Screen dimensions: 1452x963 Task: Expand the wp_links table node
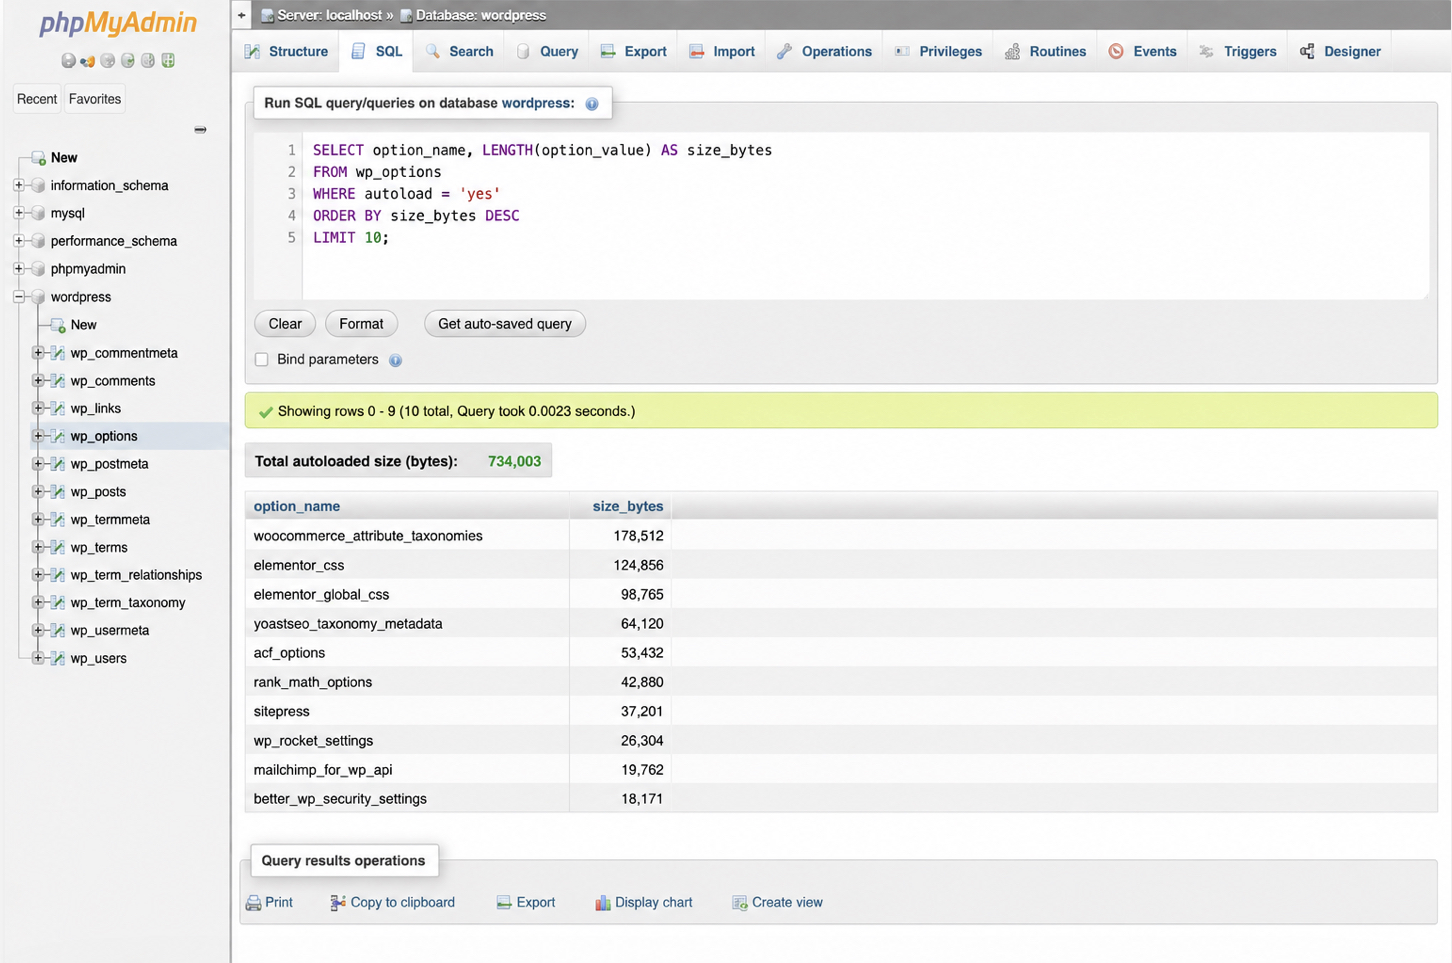(38, 408)
